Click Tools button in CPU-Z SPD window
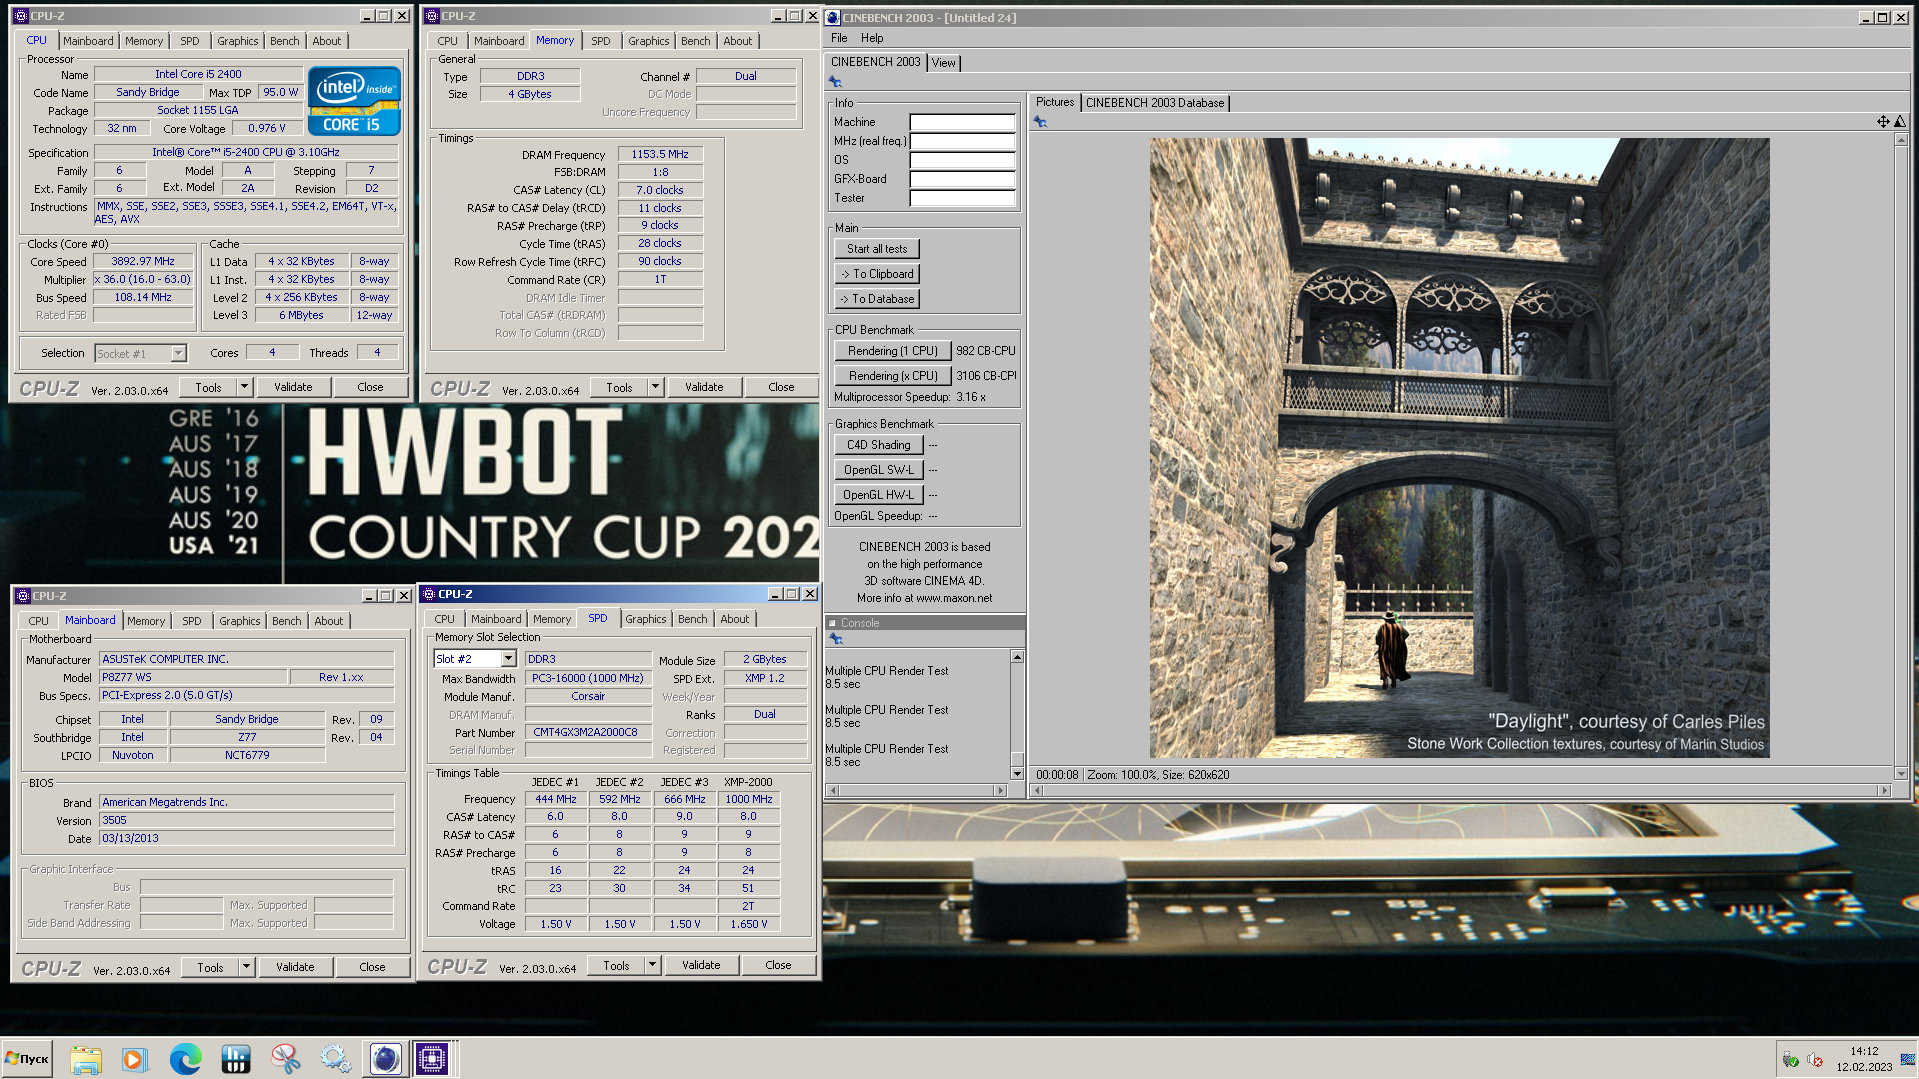1919x1079 pixels. click(x=617, y=965)
